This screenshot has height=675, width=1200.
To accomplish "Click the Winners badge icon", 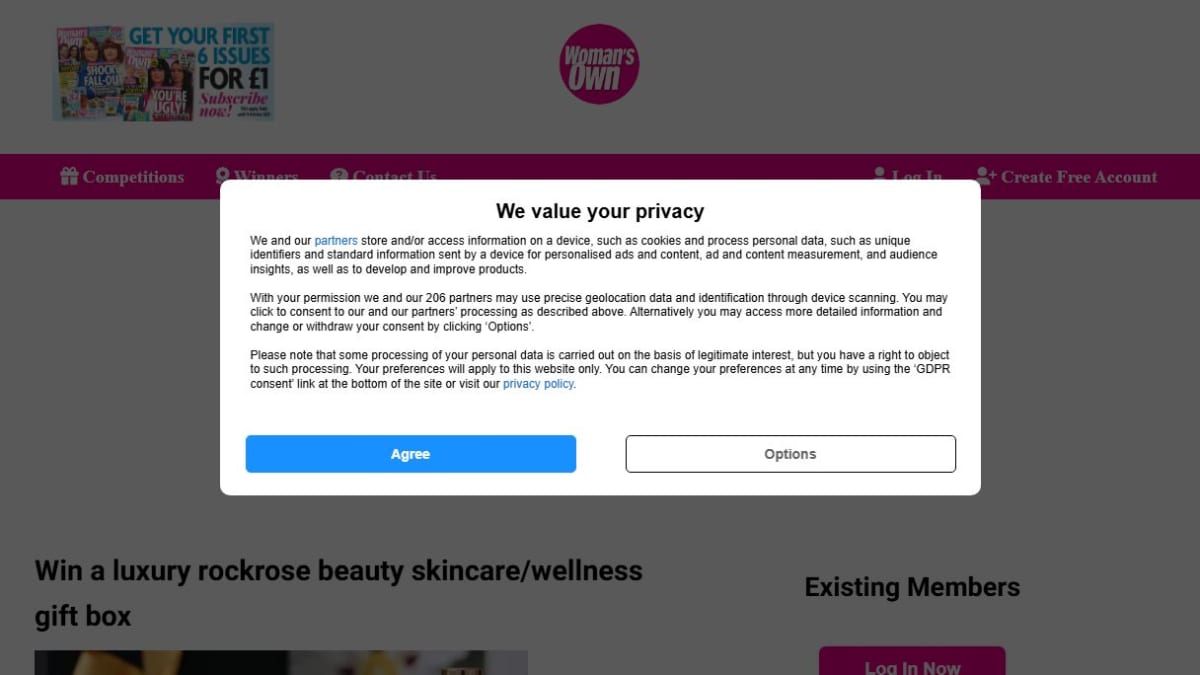I will (223, 176).
